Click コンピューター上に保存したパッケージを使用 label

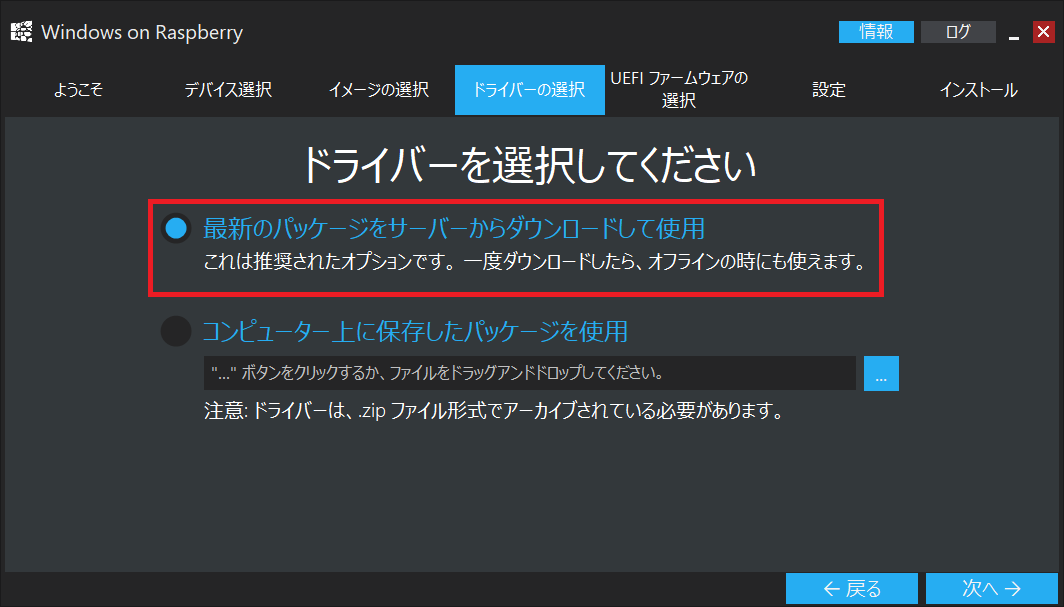click(x=415, y=331)
